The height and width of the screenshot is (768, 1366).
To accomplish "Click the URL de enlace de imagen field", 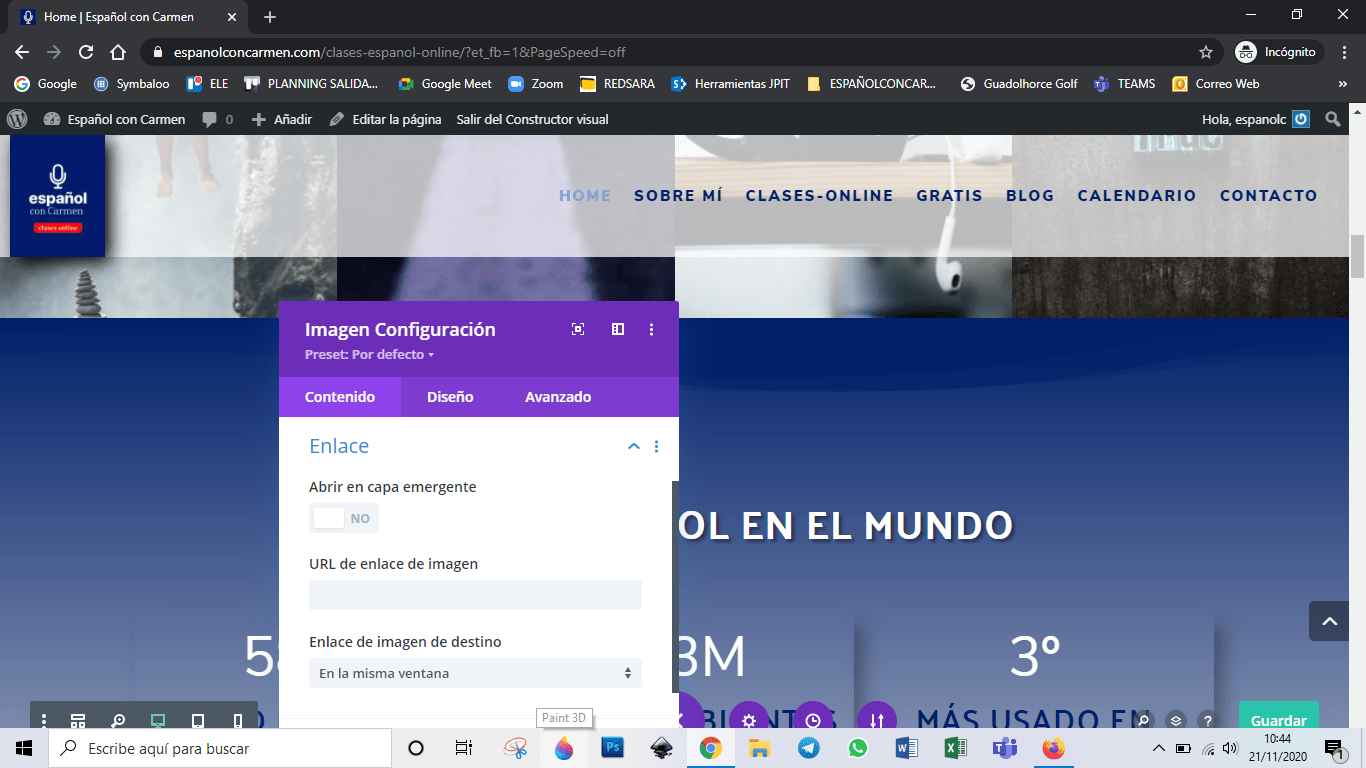I will tap(475, 595).
